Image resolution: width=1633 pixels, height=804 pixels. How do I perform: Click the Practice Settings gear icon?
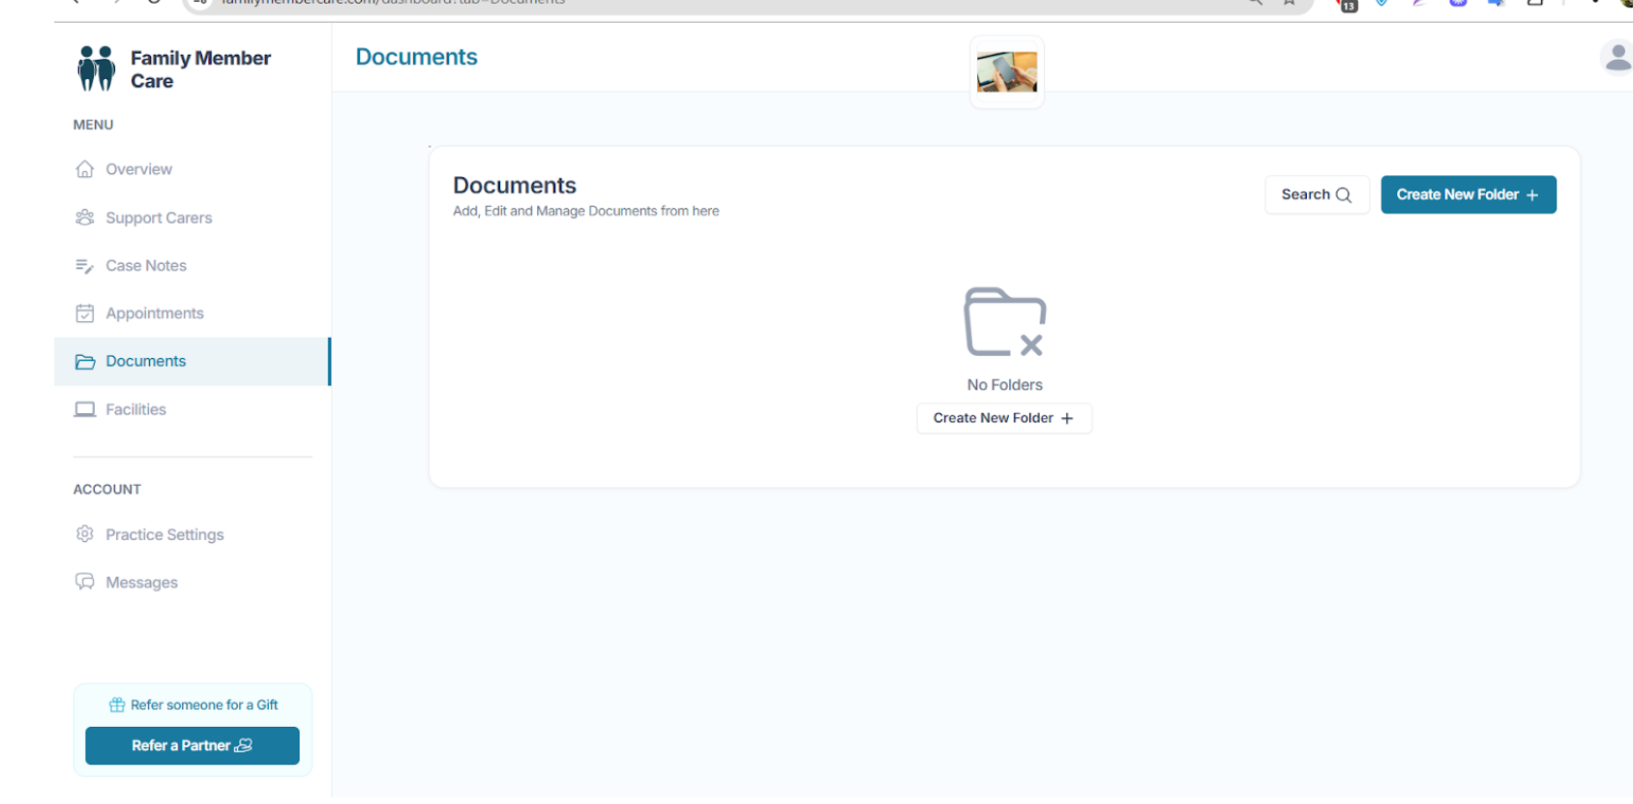click(x=85, y=534)
